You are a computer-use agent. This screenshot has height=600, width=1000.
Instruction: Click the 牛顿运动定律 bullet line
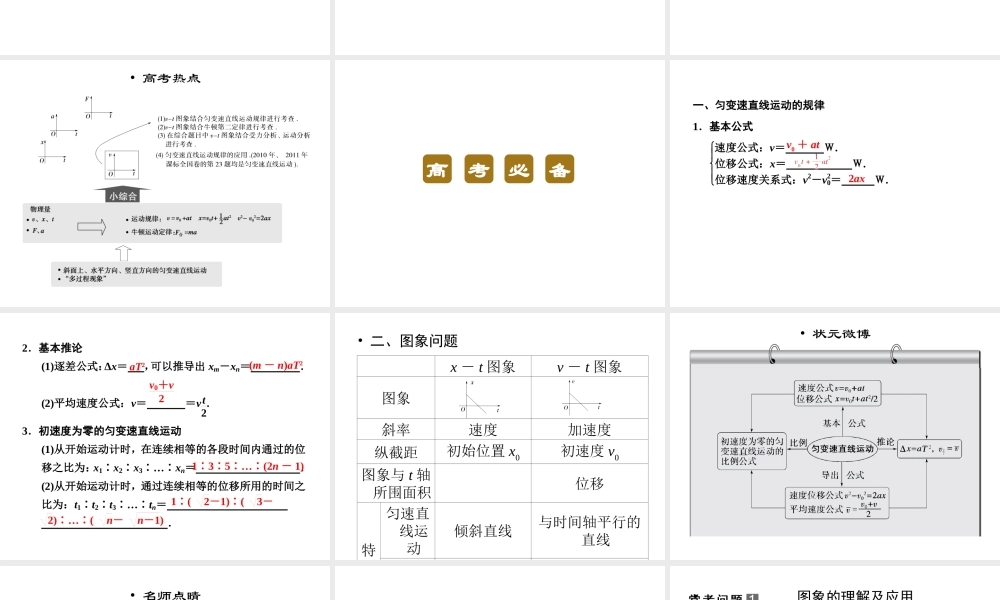coord(164,232)
